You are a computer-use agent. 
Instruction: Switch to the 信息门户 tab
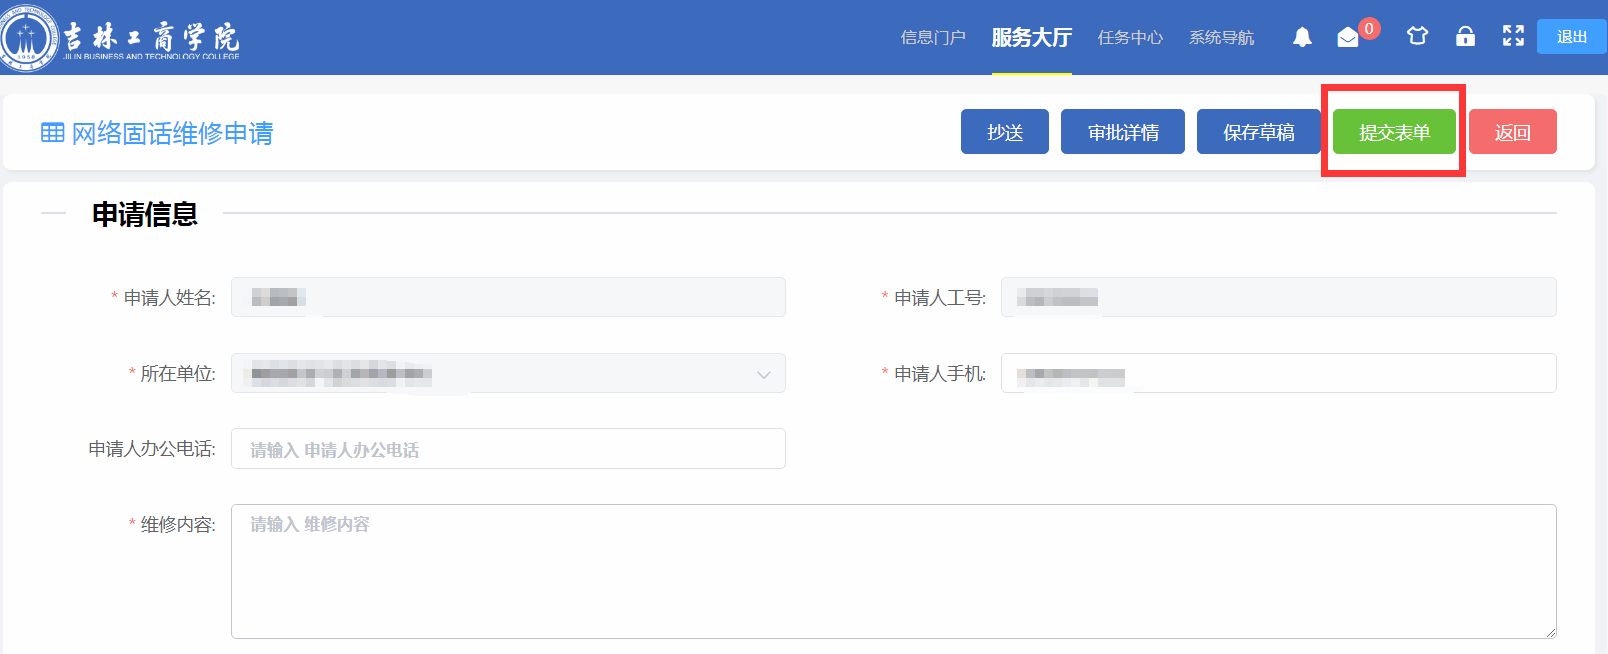point(933,37)
